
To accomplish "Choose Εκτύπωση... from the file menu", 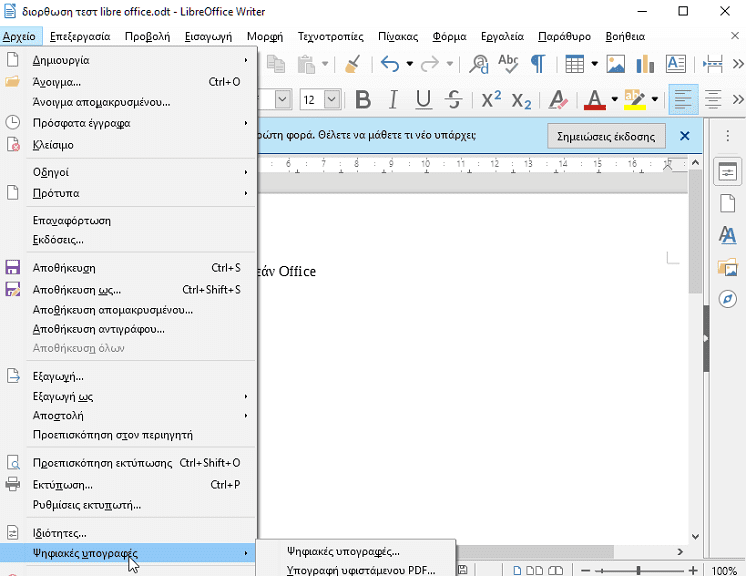I will (128, 485).
